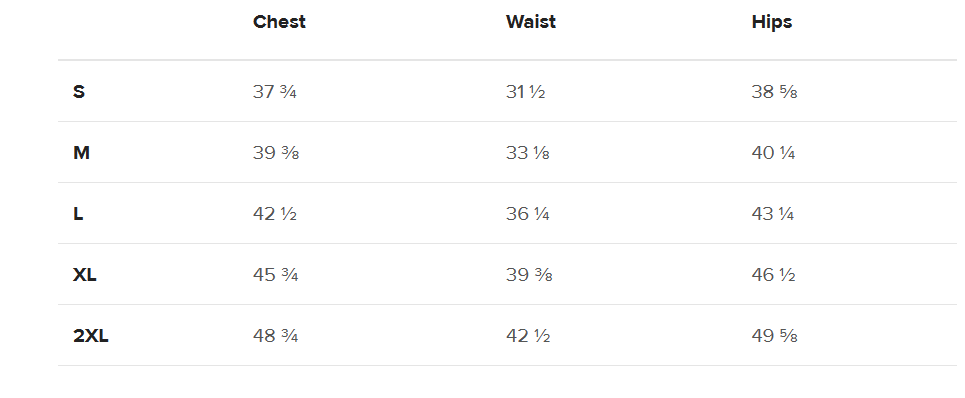The width and height of the screenshot is (965, 398).
Task: Select the S size row label
Action: [79, 92]
